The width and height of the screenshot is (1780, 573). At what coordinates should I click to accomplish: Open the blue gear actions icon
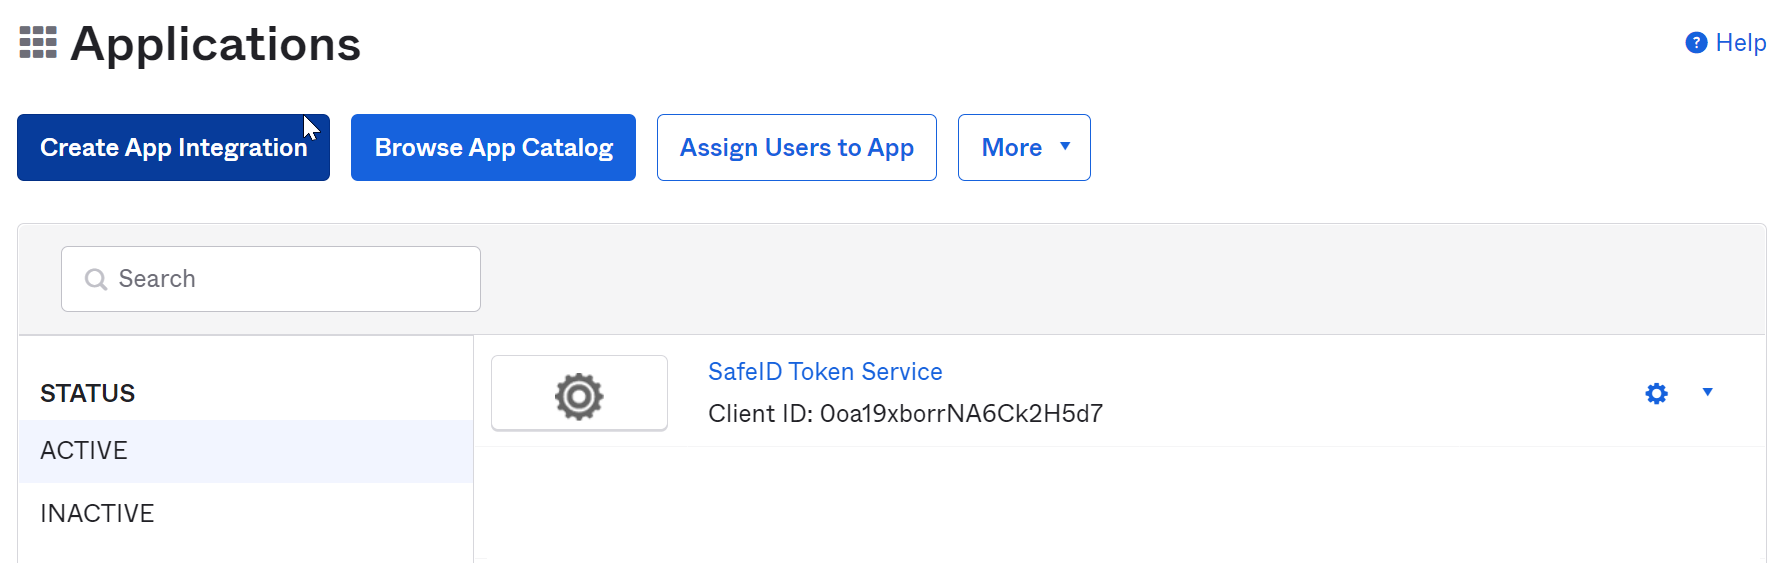coord(1656,393)
